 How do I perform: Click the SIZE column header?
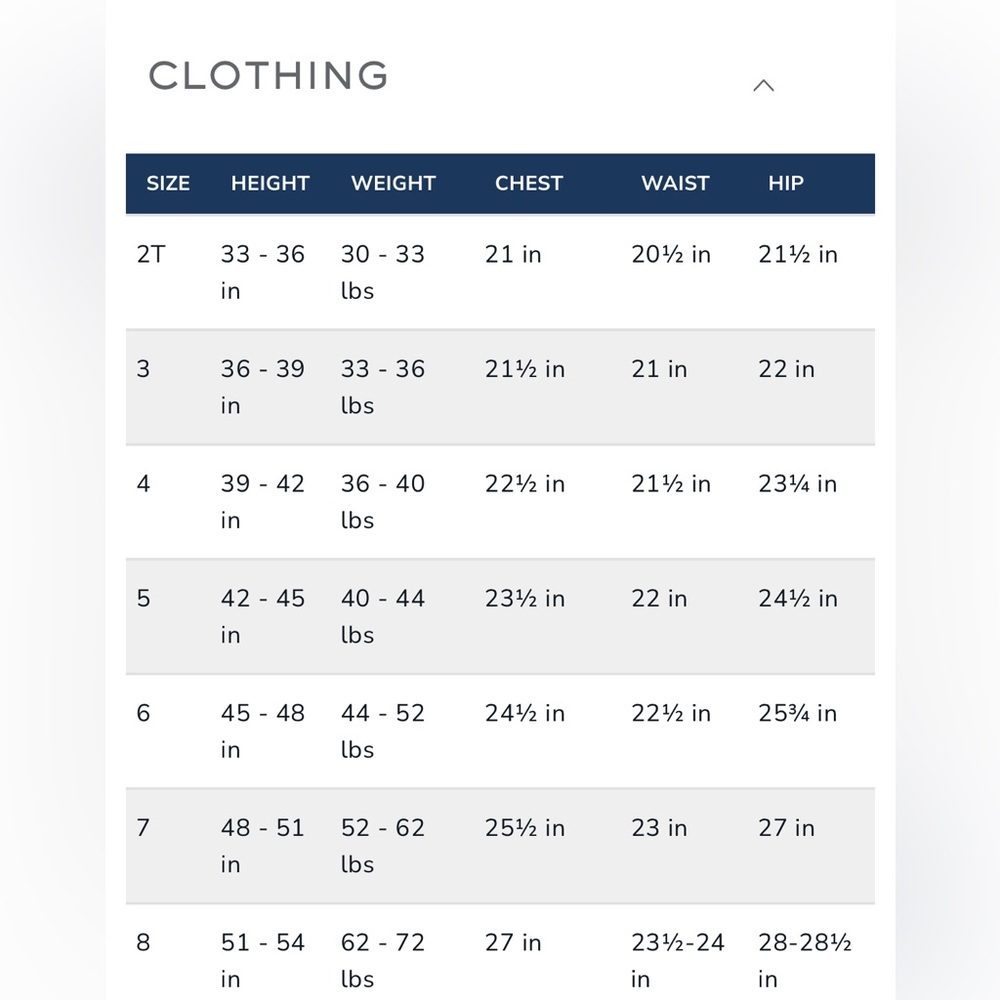(x=168, y=184)
